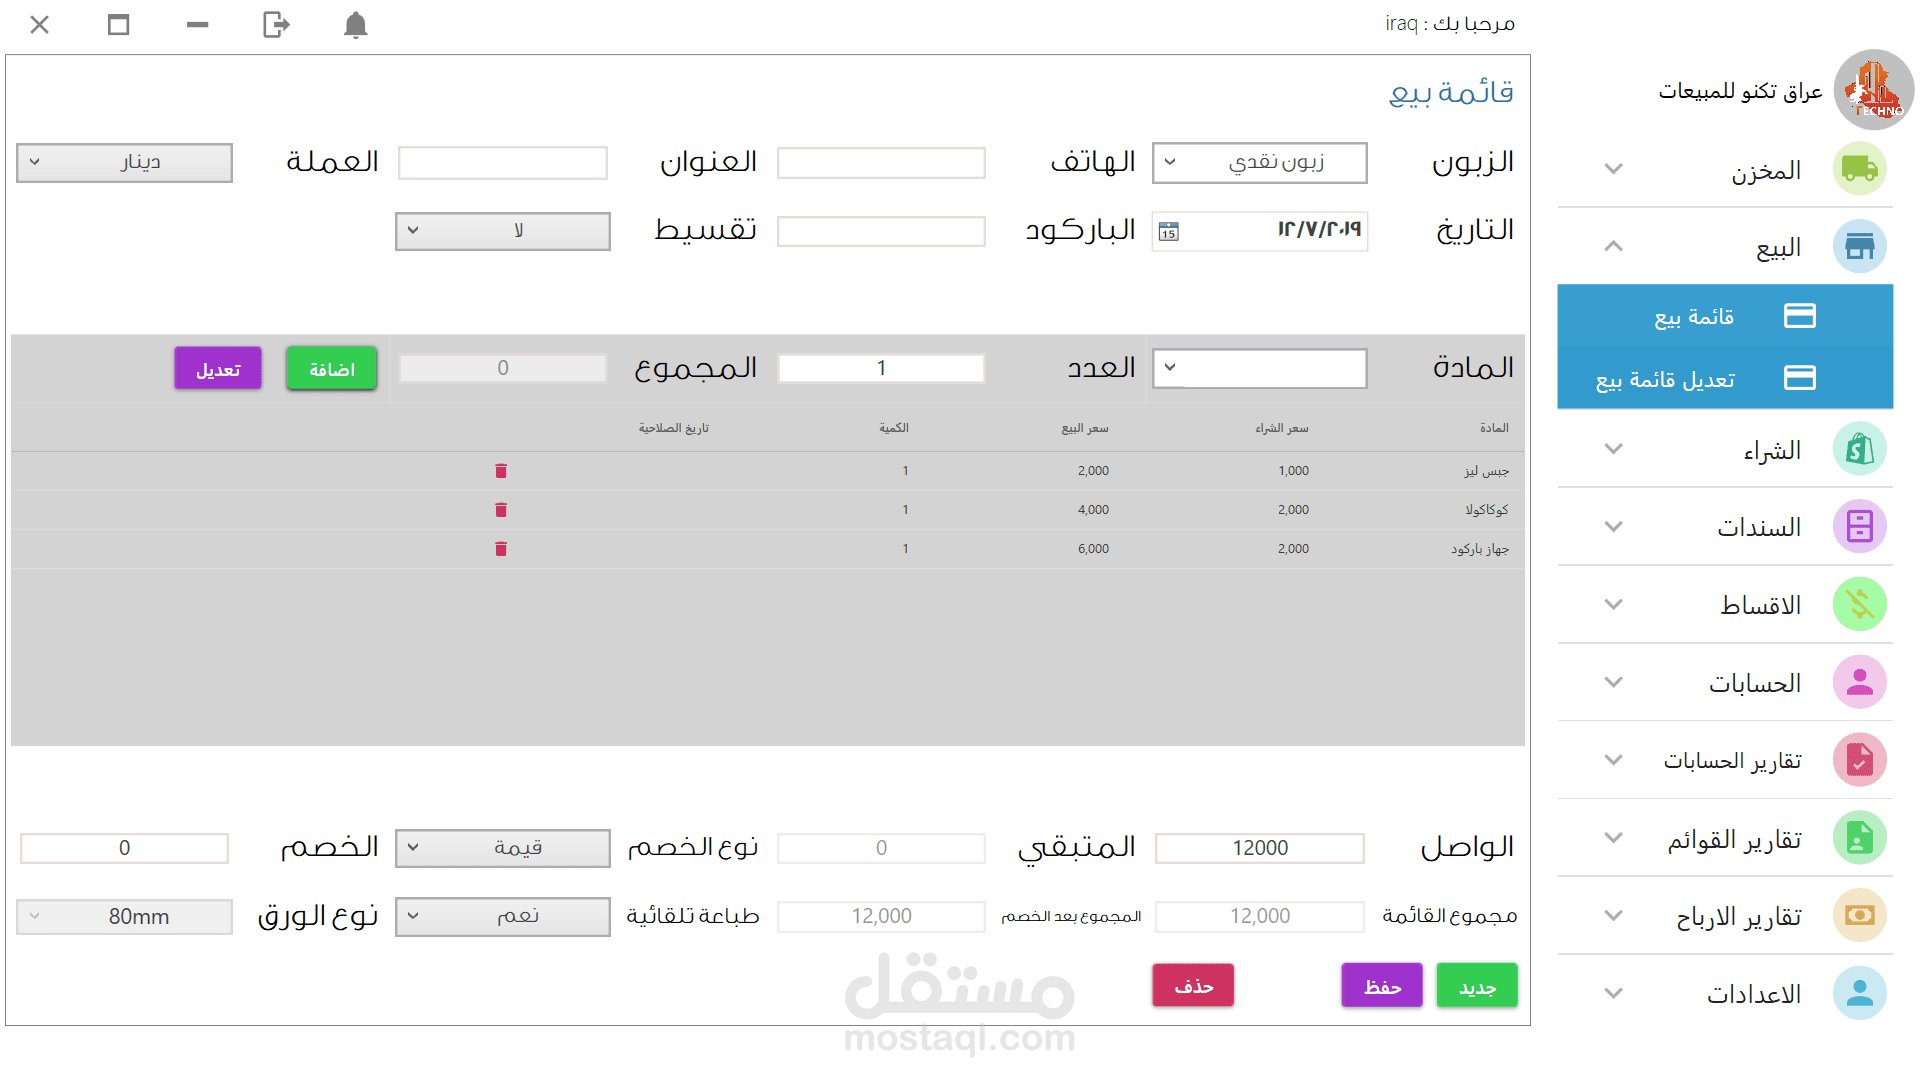Open the date picker calendar icon
This screenshot has width=1920, height=1080.
click(1169, 232)
